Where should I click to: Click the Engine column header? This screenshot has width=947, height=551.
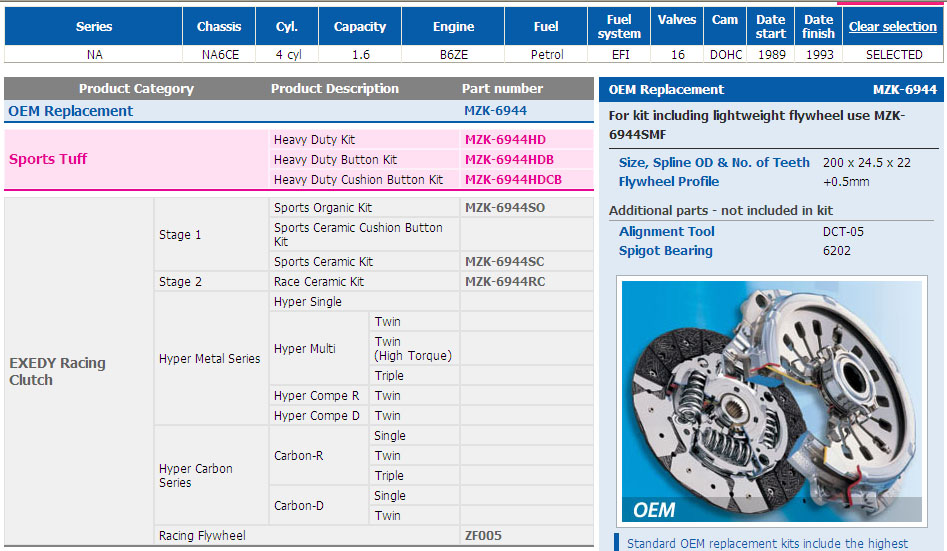(x=453, y=27)
